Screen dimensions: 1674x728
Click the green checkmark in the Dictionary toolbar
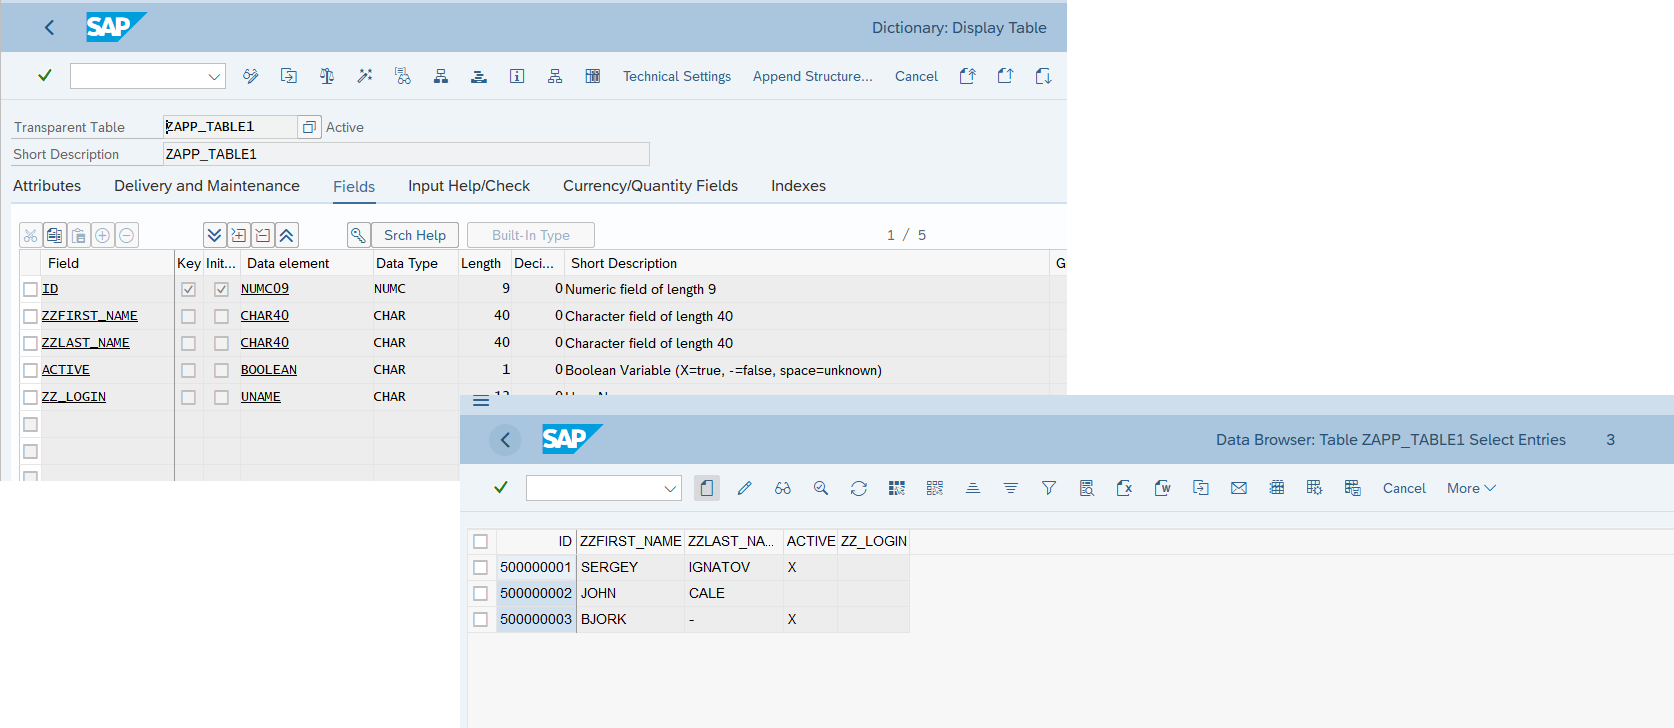click(x=45, y=76)
